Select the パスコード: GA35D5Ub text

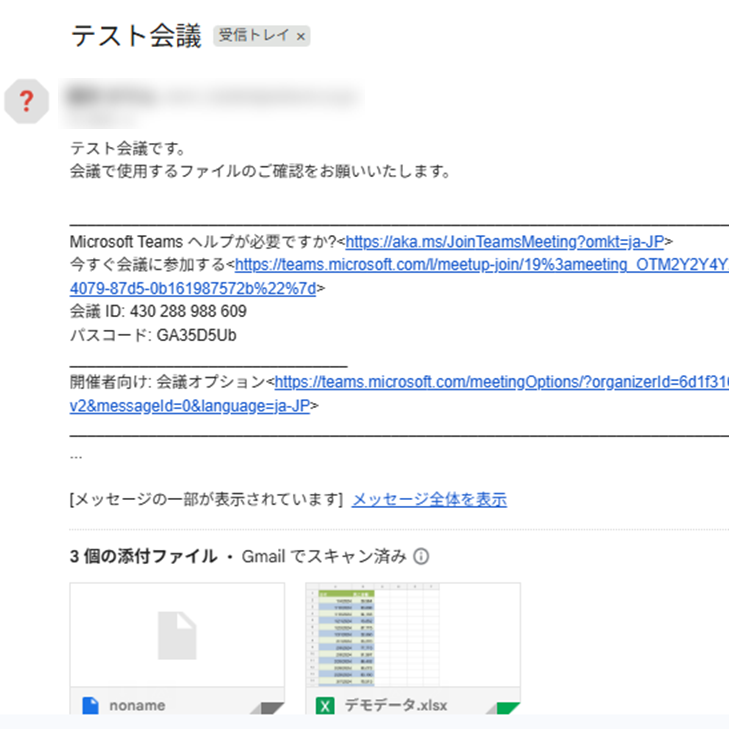tap(153, 335)
